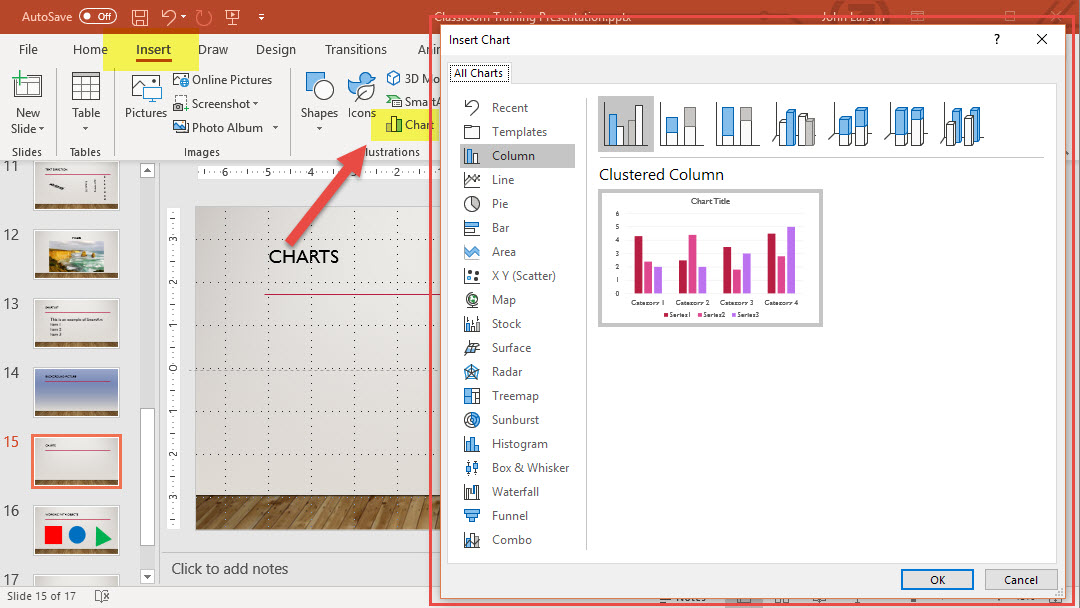Select the Waterfall chart type

515,492
